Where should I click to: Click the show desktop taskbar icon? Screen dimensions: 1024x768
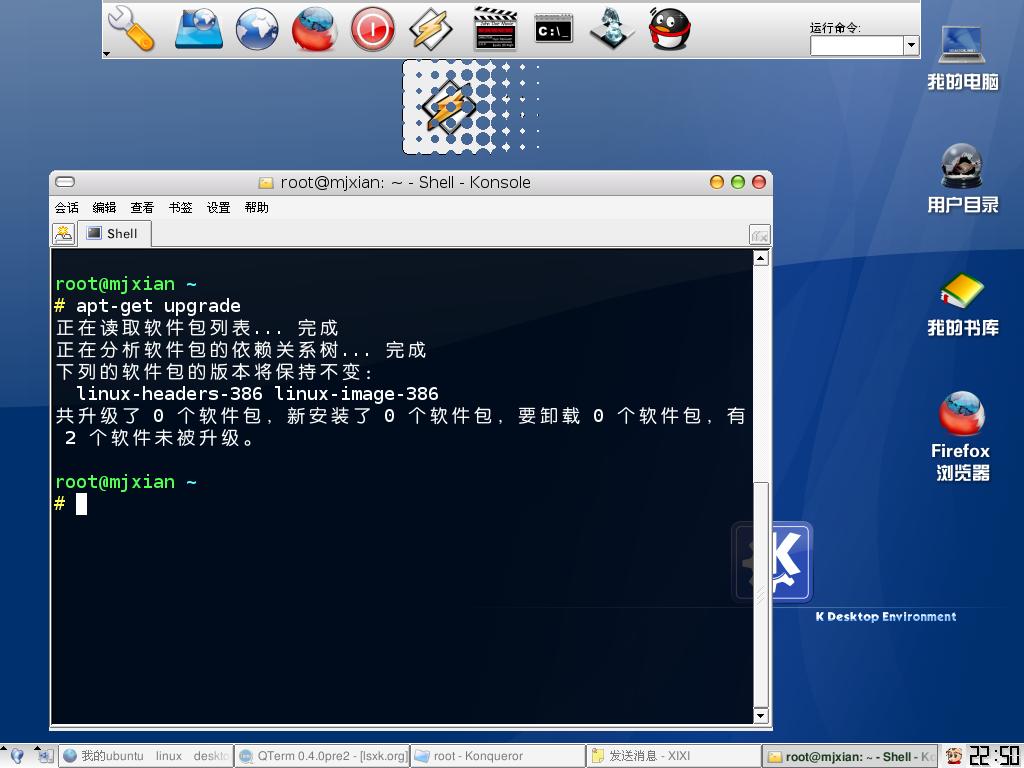45,756
